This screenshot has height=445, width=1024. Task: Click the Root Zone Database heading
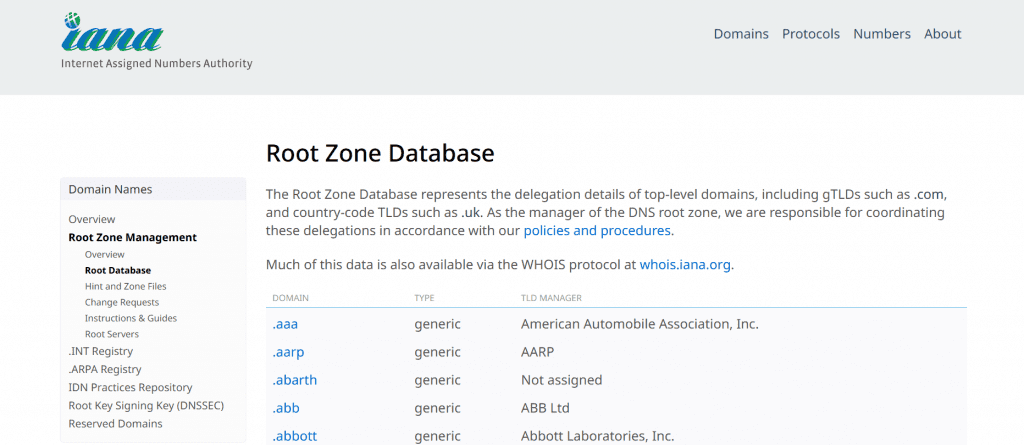pos(380,153)
